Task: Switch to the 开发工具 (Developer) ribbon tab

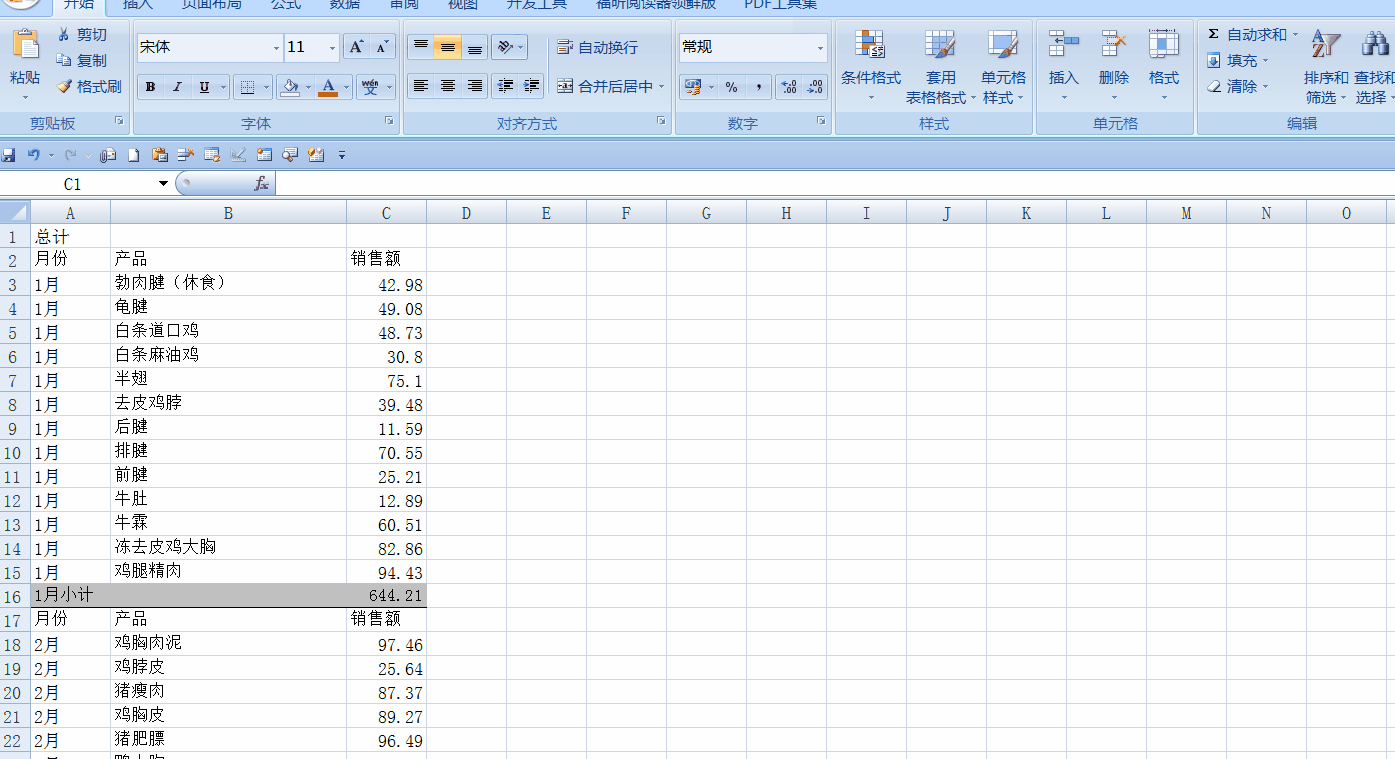Action: (536, 5)
